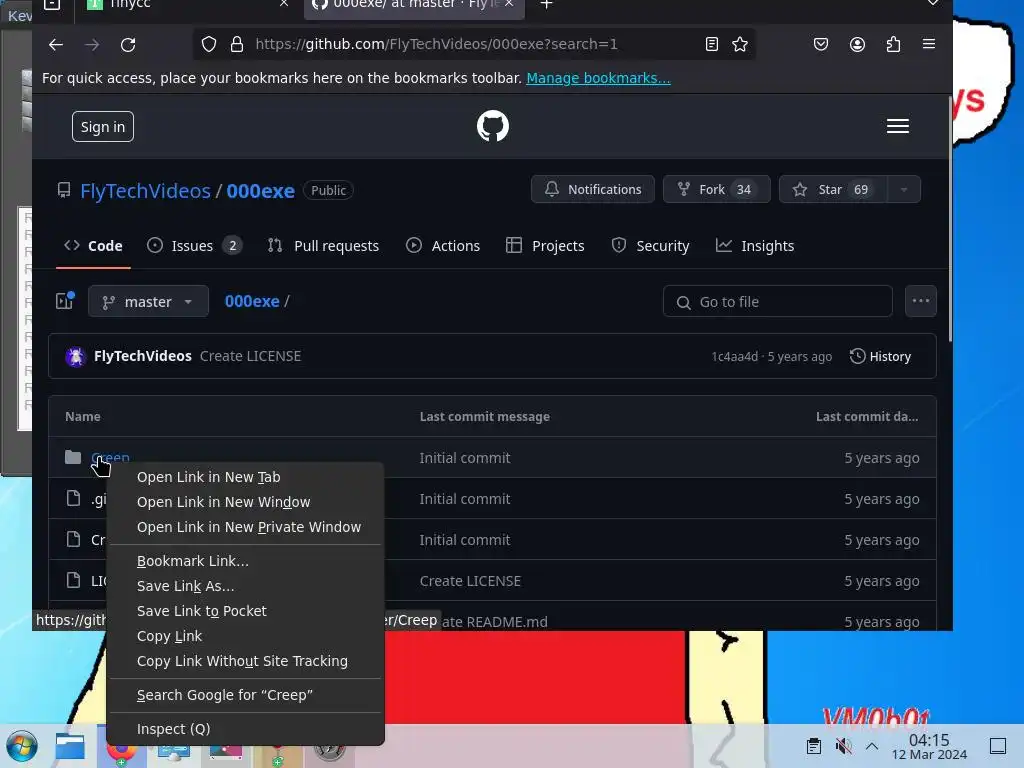View commit History
1024x768 pixels.
[880, 357]
